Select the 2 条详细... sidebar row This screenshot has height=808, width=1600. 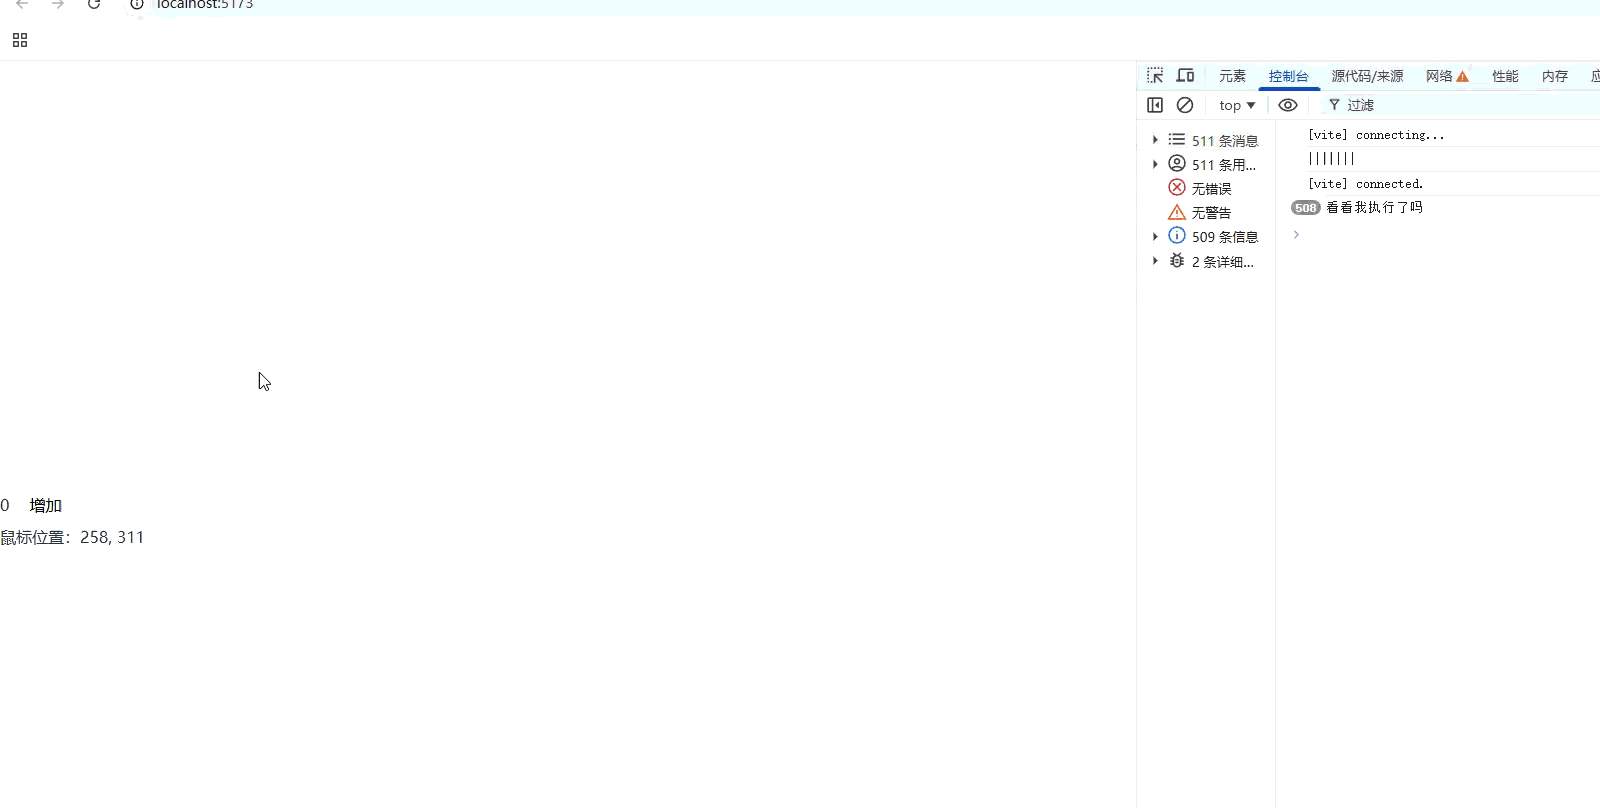[1206, 261]
